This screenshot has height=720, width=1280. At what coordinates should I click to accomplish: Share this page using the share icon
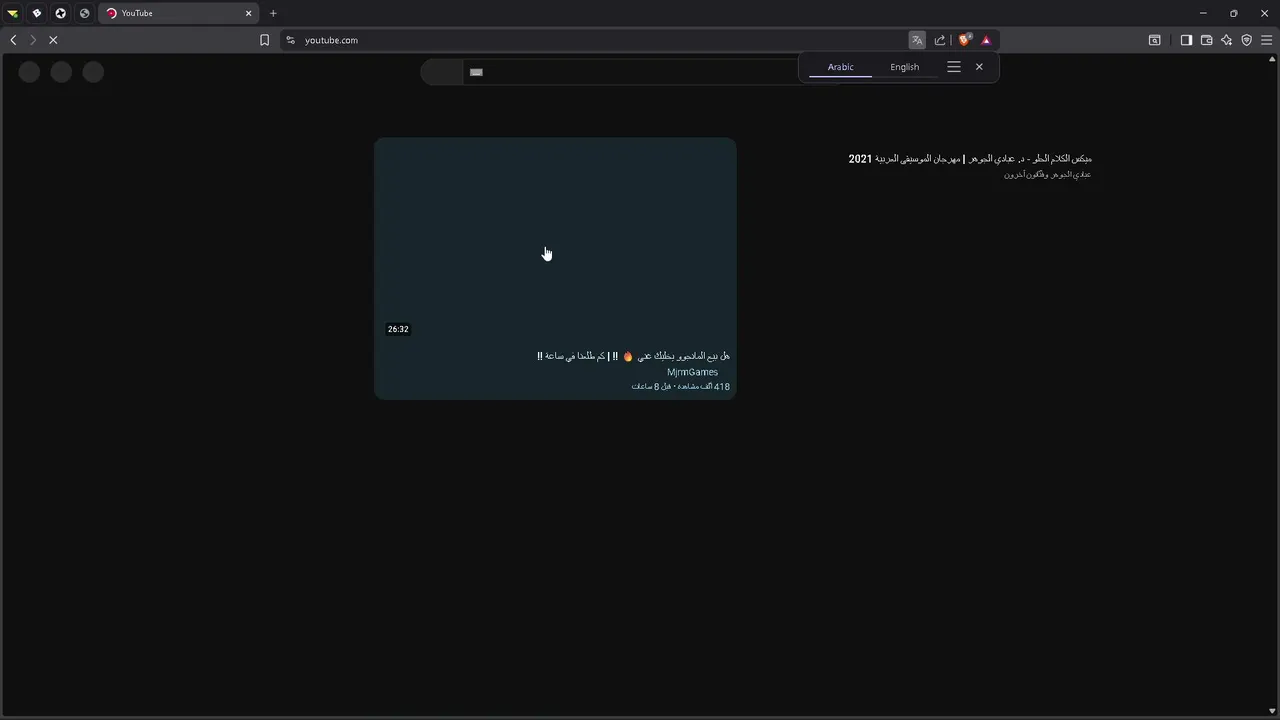(940, 40)
